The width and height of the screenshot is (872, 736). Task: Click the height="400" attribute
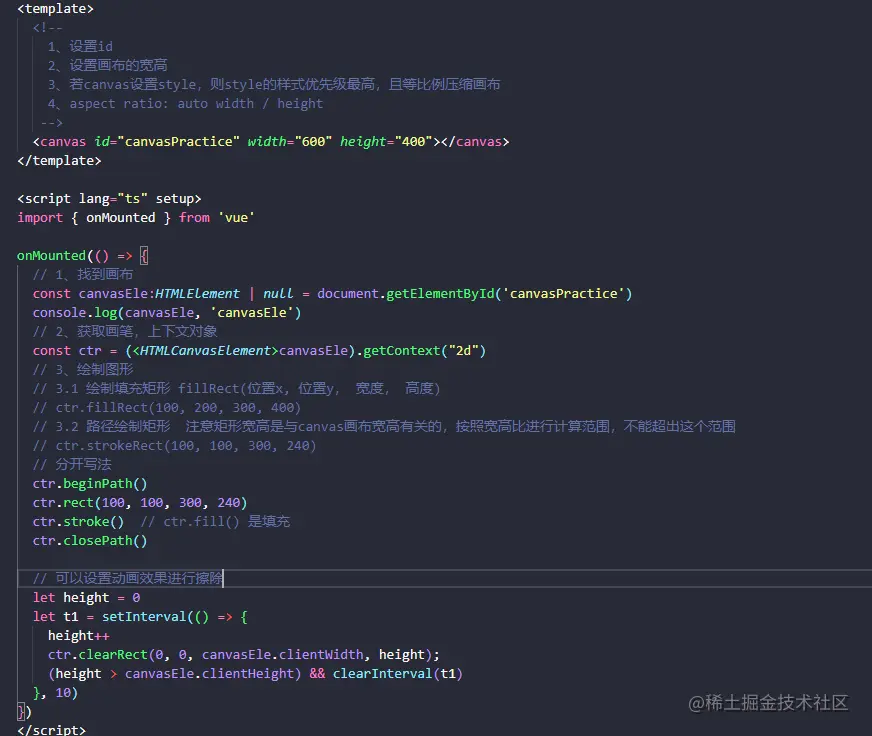(386, 141)
